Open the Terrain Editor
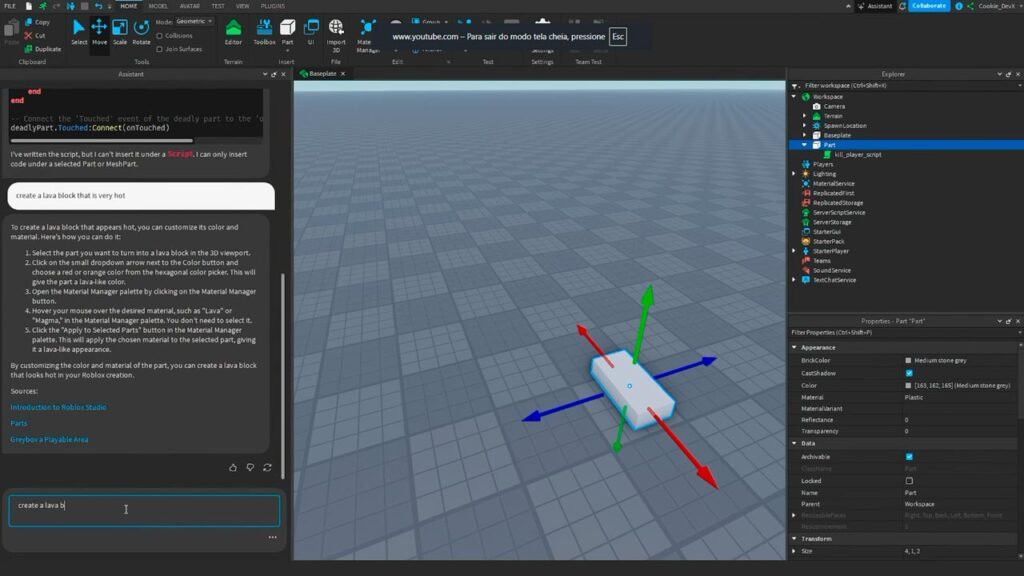 click(233, 32)
